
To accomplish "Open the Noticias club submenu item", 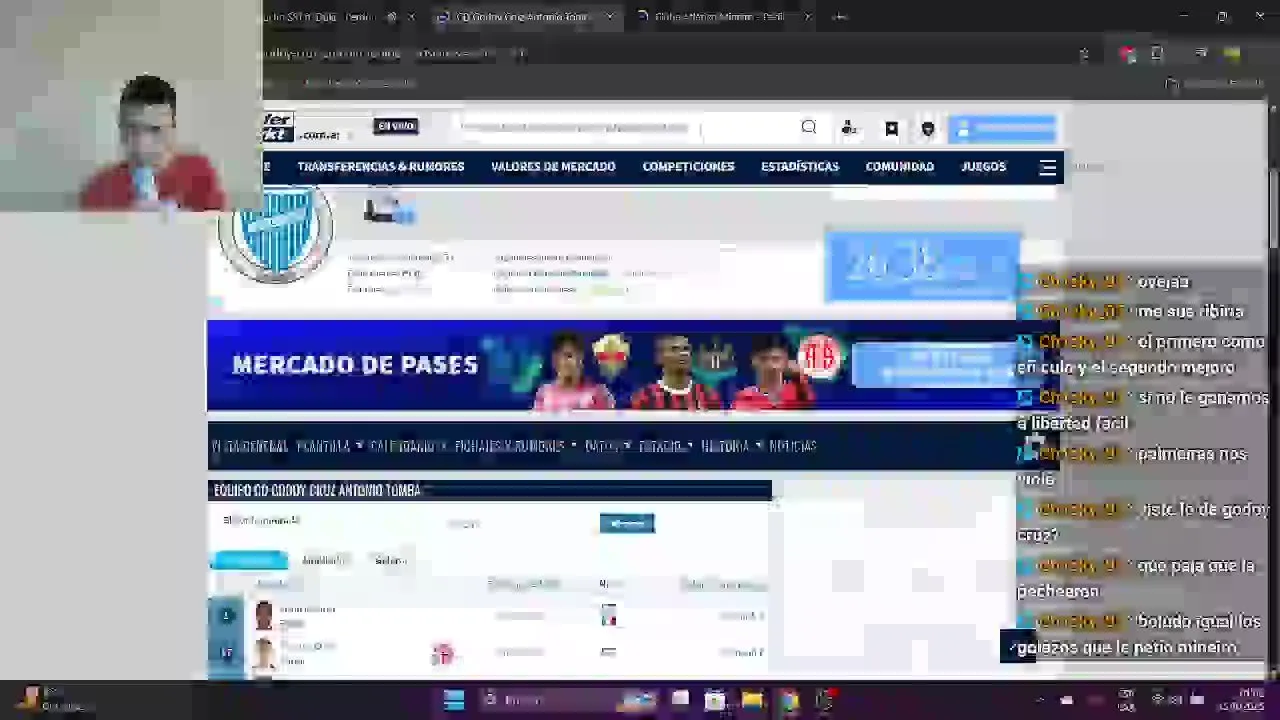I will coord(793,447).
